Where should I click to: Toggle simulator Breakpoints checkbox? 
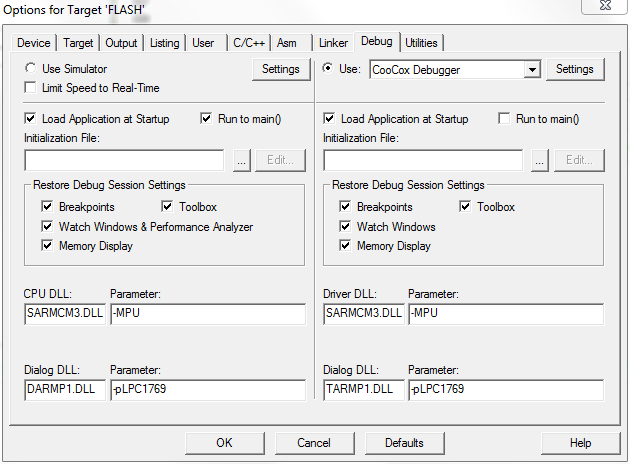pyautogui.click(x=47, y=206)
